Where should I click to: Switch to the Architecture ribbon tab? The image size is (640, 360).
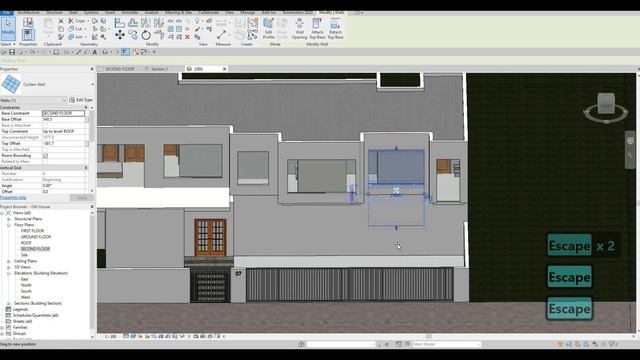click(29, 13)
